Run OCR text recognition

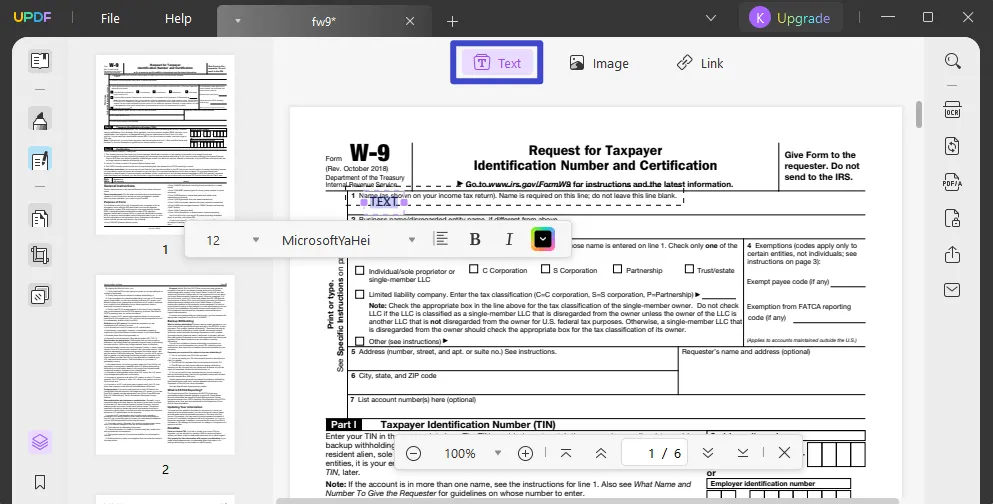[x=952, y=110]
